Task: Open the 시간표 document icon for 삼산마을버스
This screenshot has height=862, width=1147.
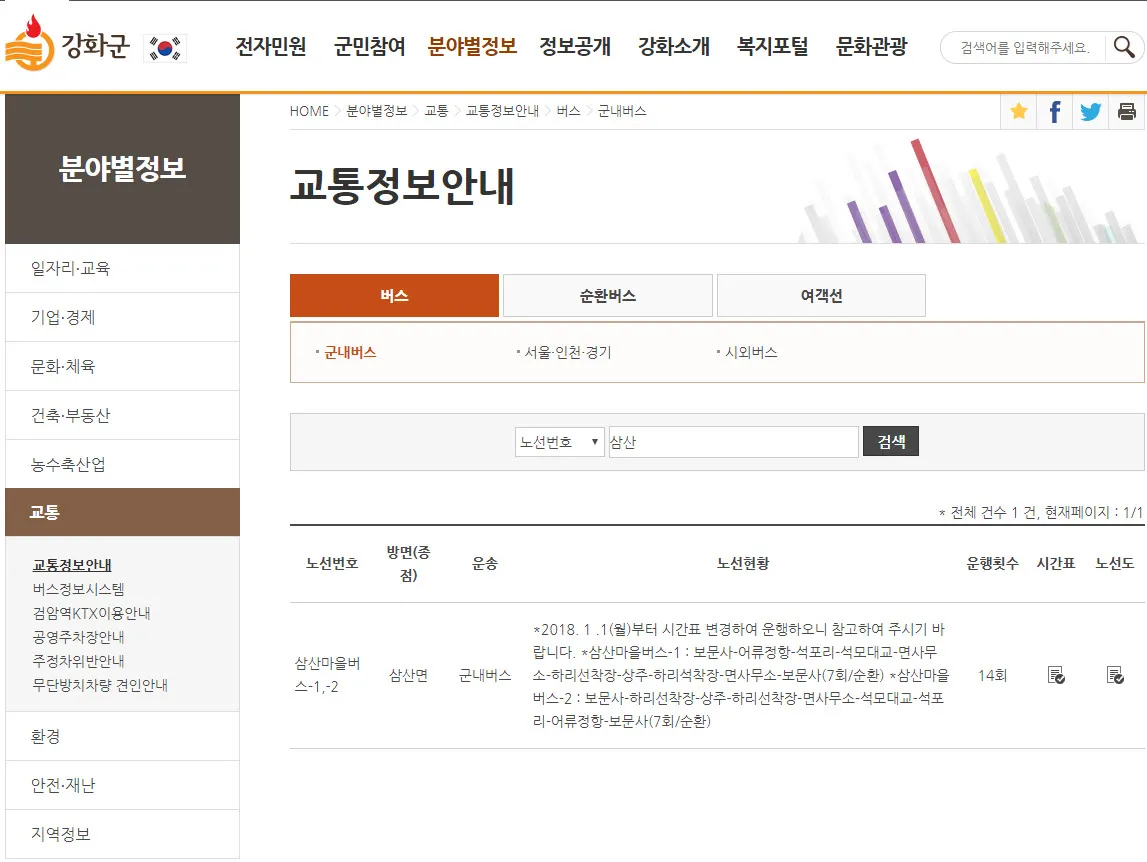Action: pyautogui.click(x=1054, y=674)
